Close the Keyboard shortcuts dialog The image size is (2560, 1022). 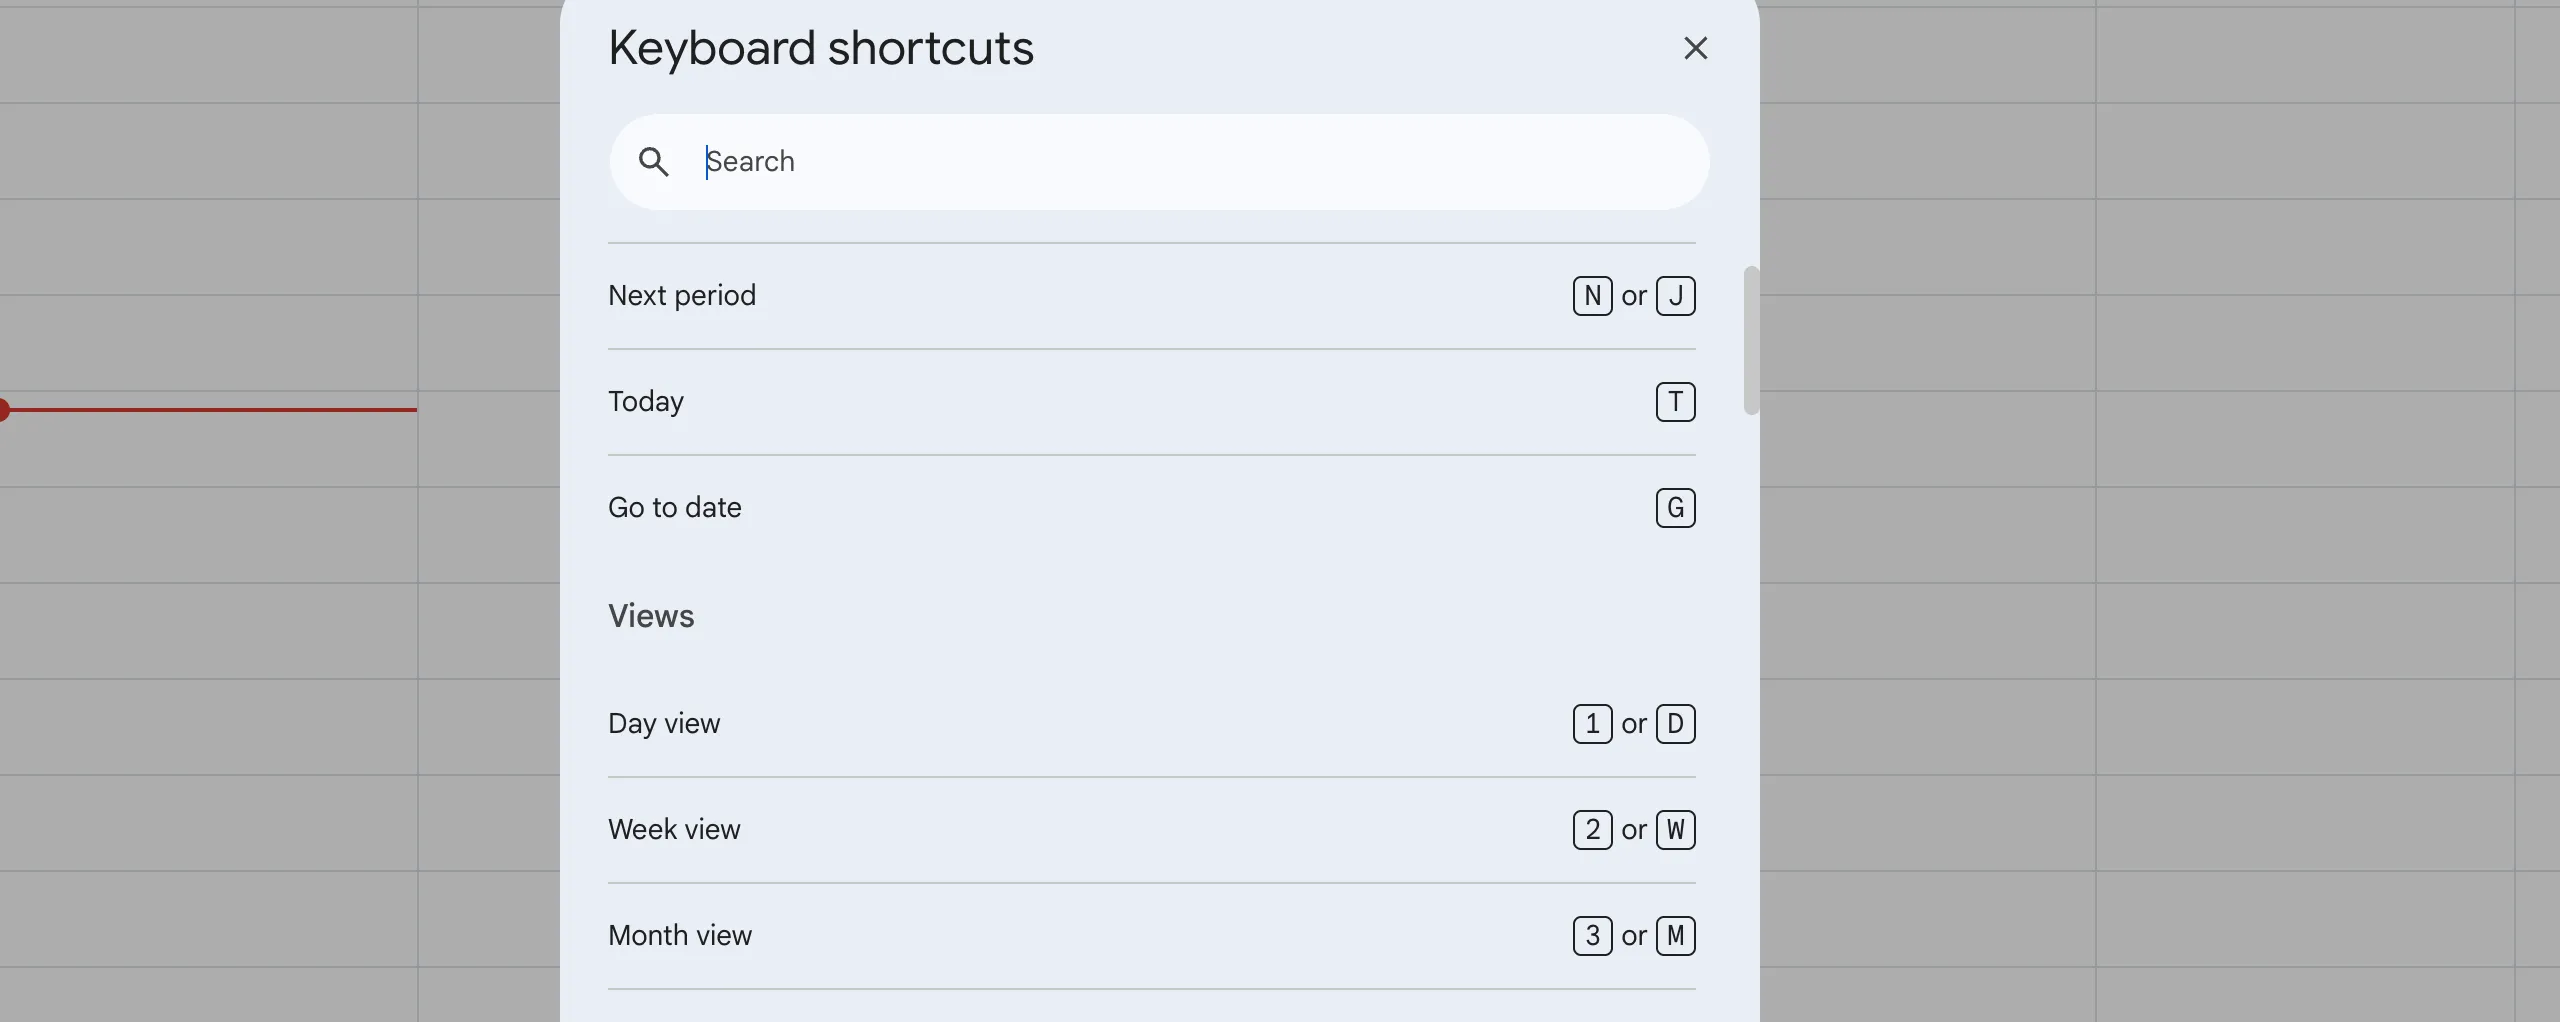point(1695,48)
